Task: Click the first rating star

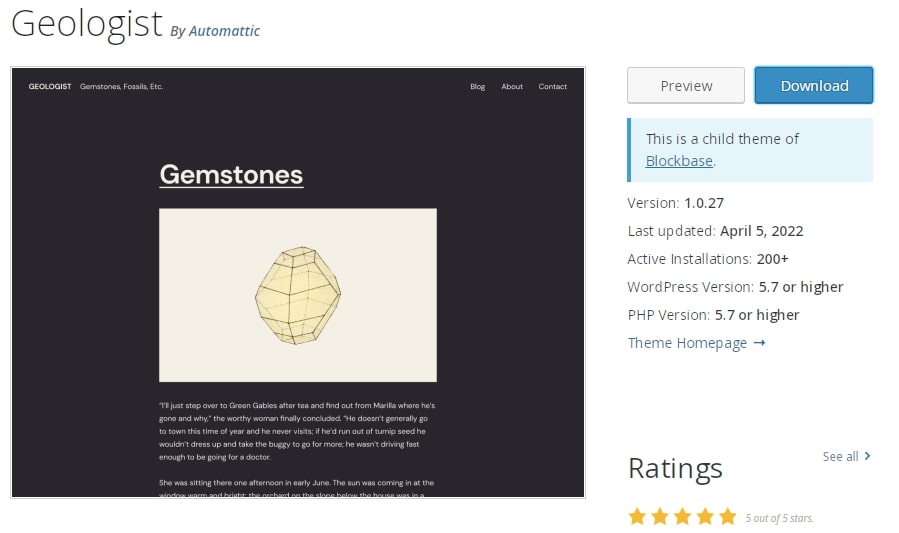Action: (x=637, y=517)
